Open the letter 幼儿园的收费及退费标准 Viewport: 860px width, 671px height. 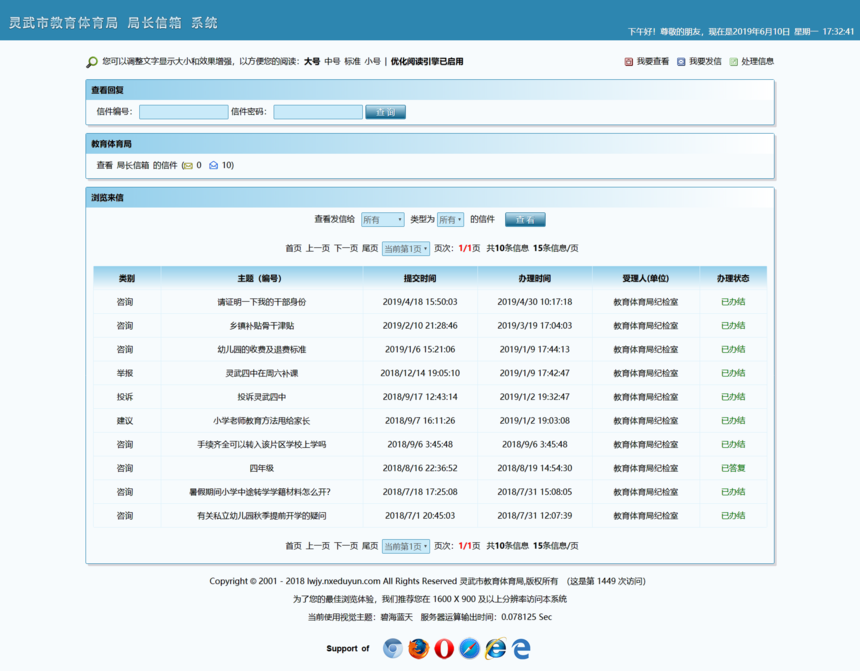click(x=261, y=350)
